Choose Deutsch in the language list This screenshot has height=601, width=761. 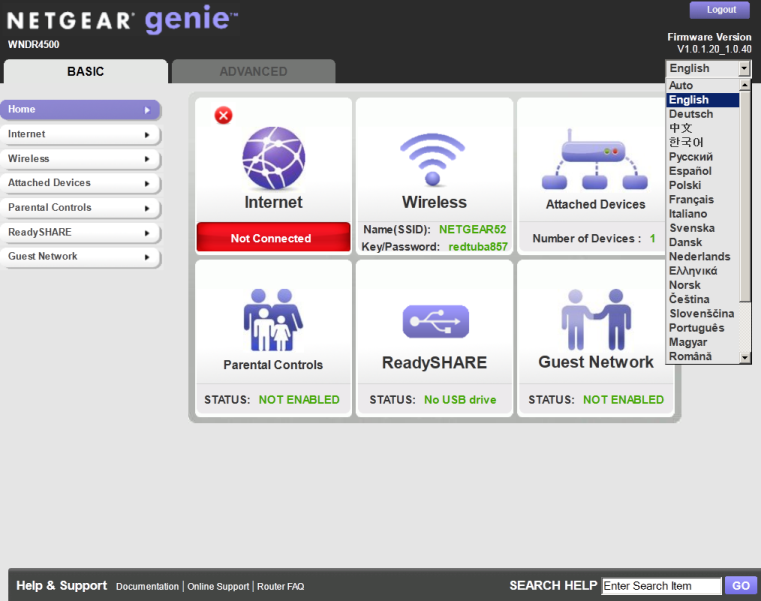(x=703, y=114)
